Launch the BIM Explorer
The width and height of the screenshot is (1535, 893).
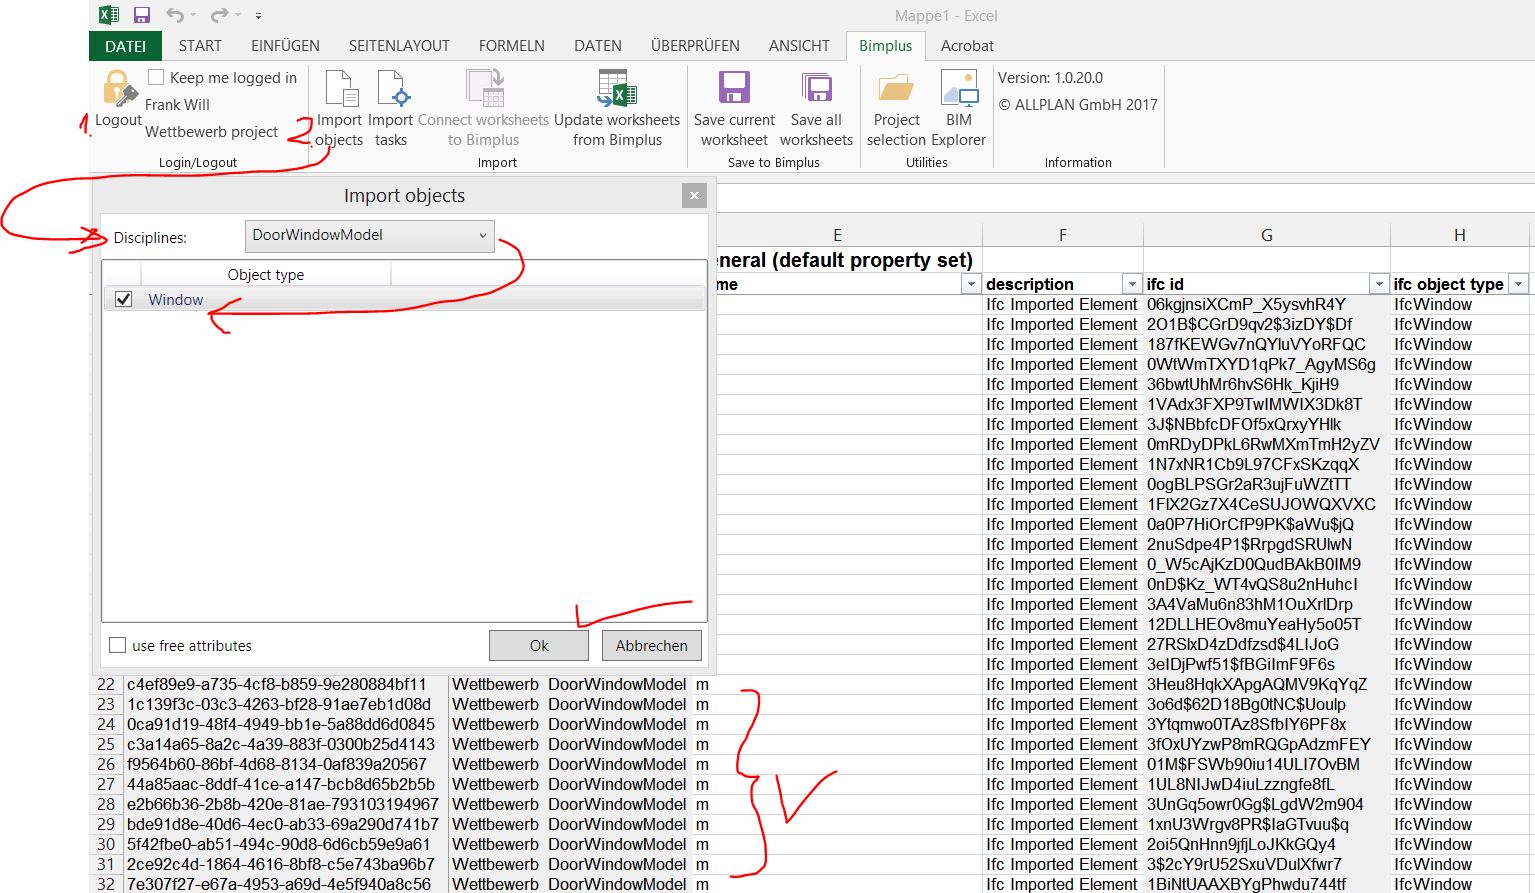(x=959, y=90)
